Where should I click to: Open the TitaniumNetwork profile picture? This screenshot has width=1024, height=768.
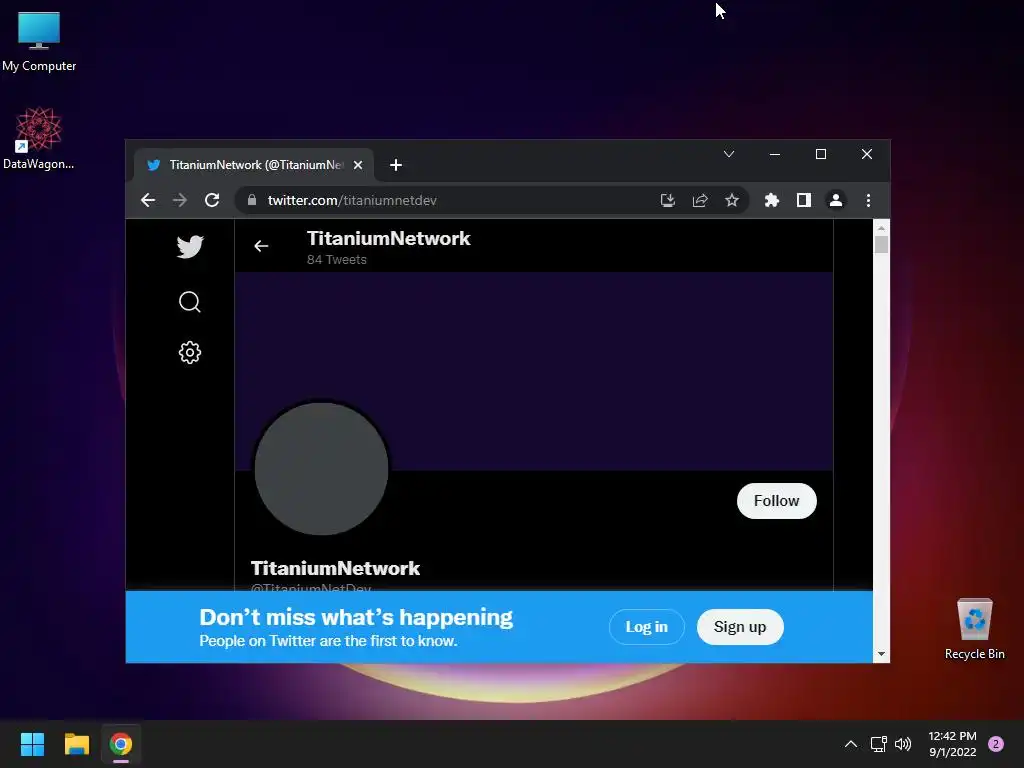coord(321,469)
